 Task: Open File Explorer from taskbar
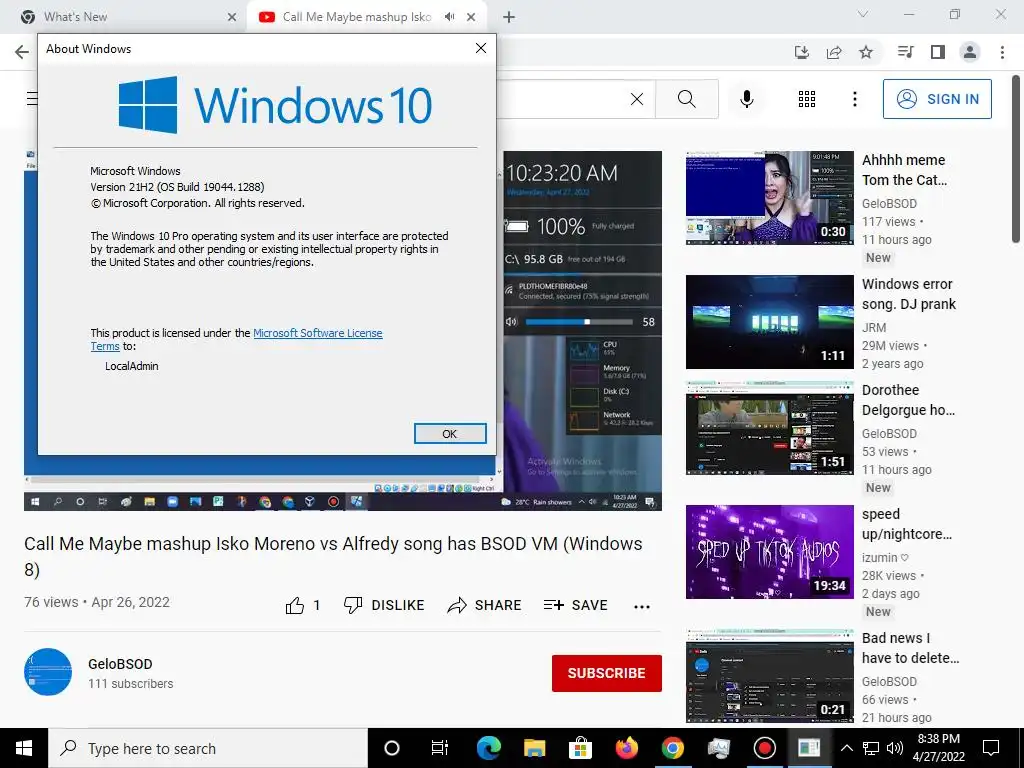click(534, 748)
